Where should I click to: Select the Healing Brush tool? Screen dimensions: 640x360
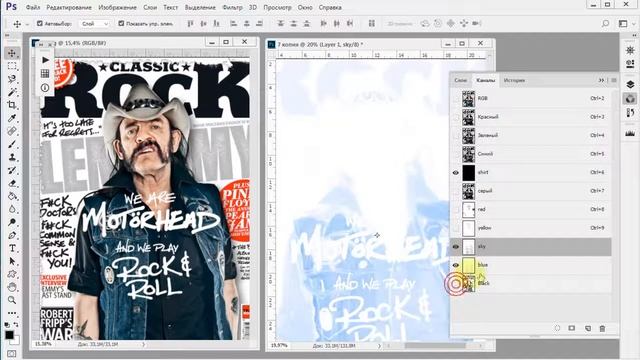pyautogui.click(x=12, y=131)
